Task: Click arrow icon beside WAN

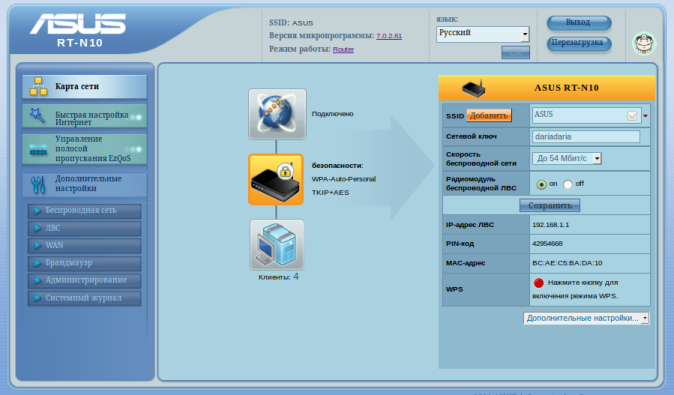Action: (x=37, y=245)
